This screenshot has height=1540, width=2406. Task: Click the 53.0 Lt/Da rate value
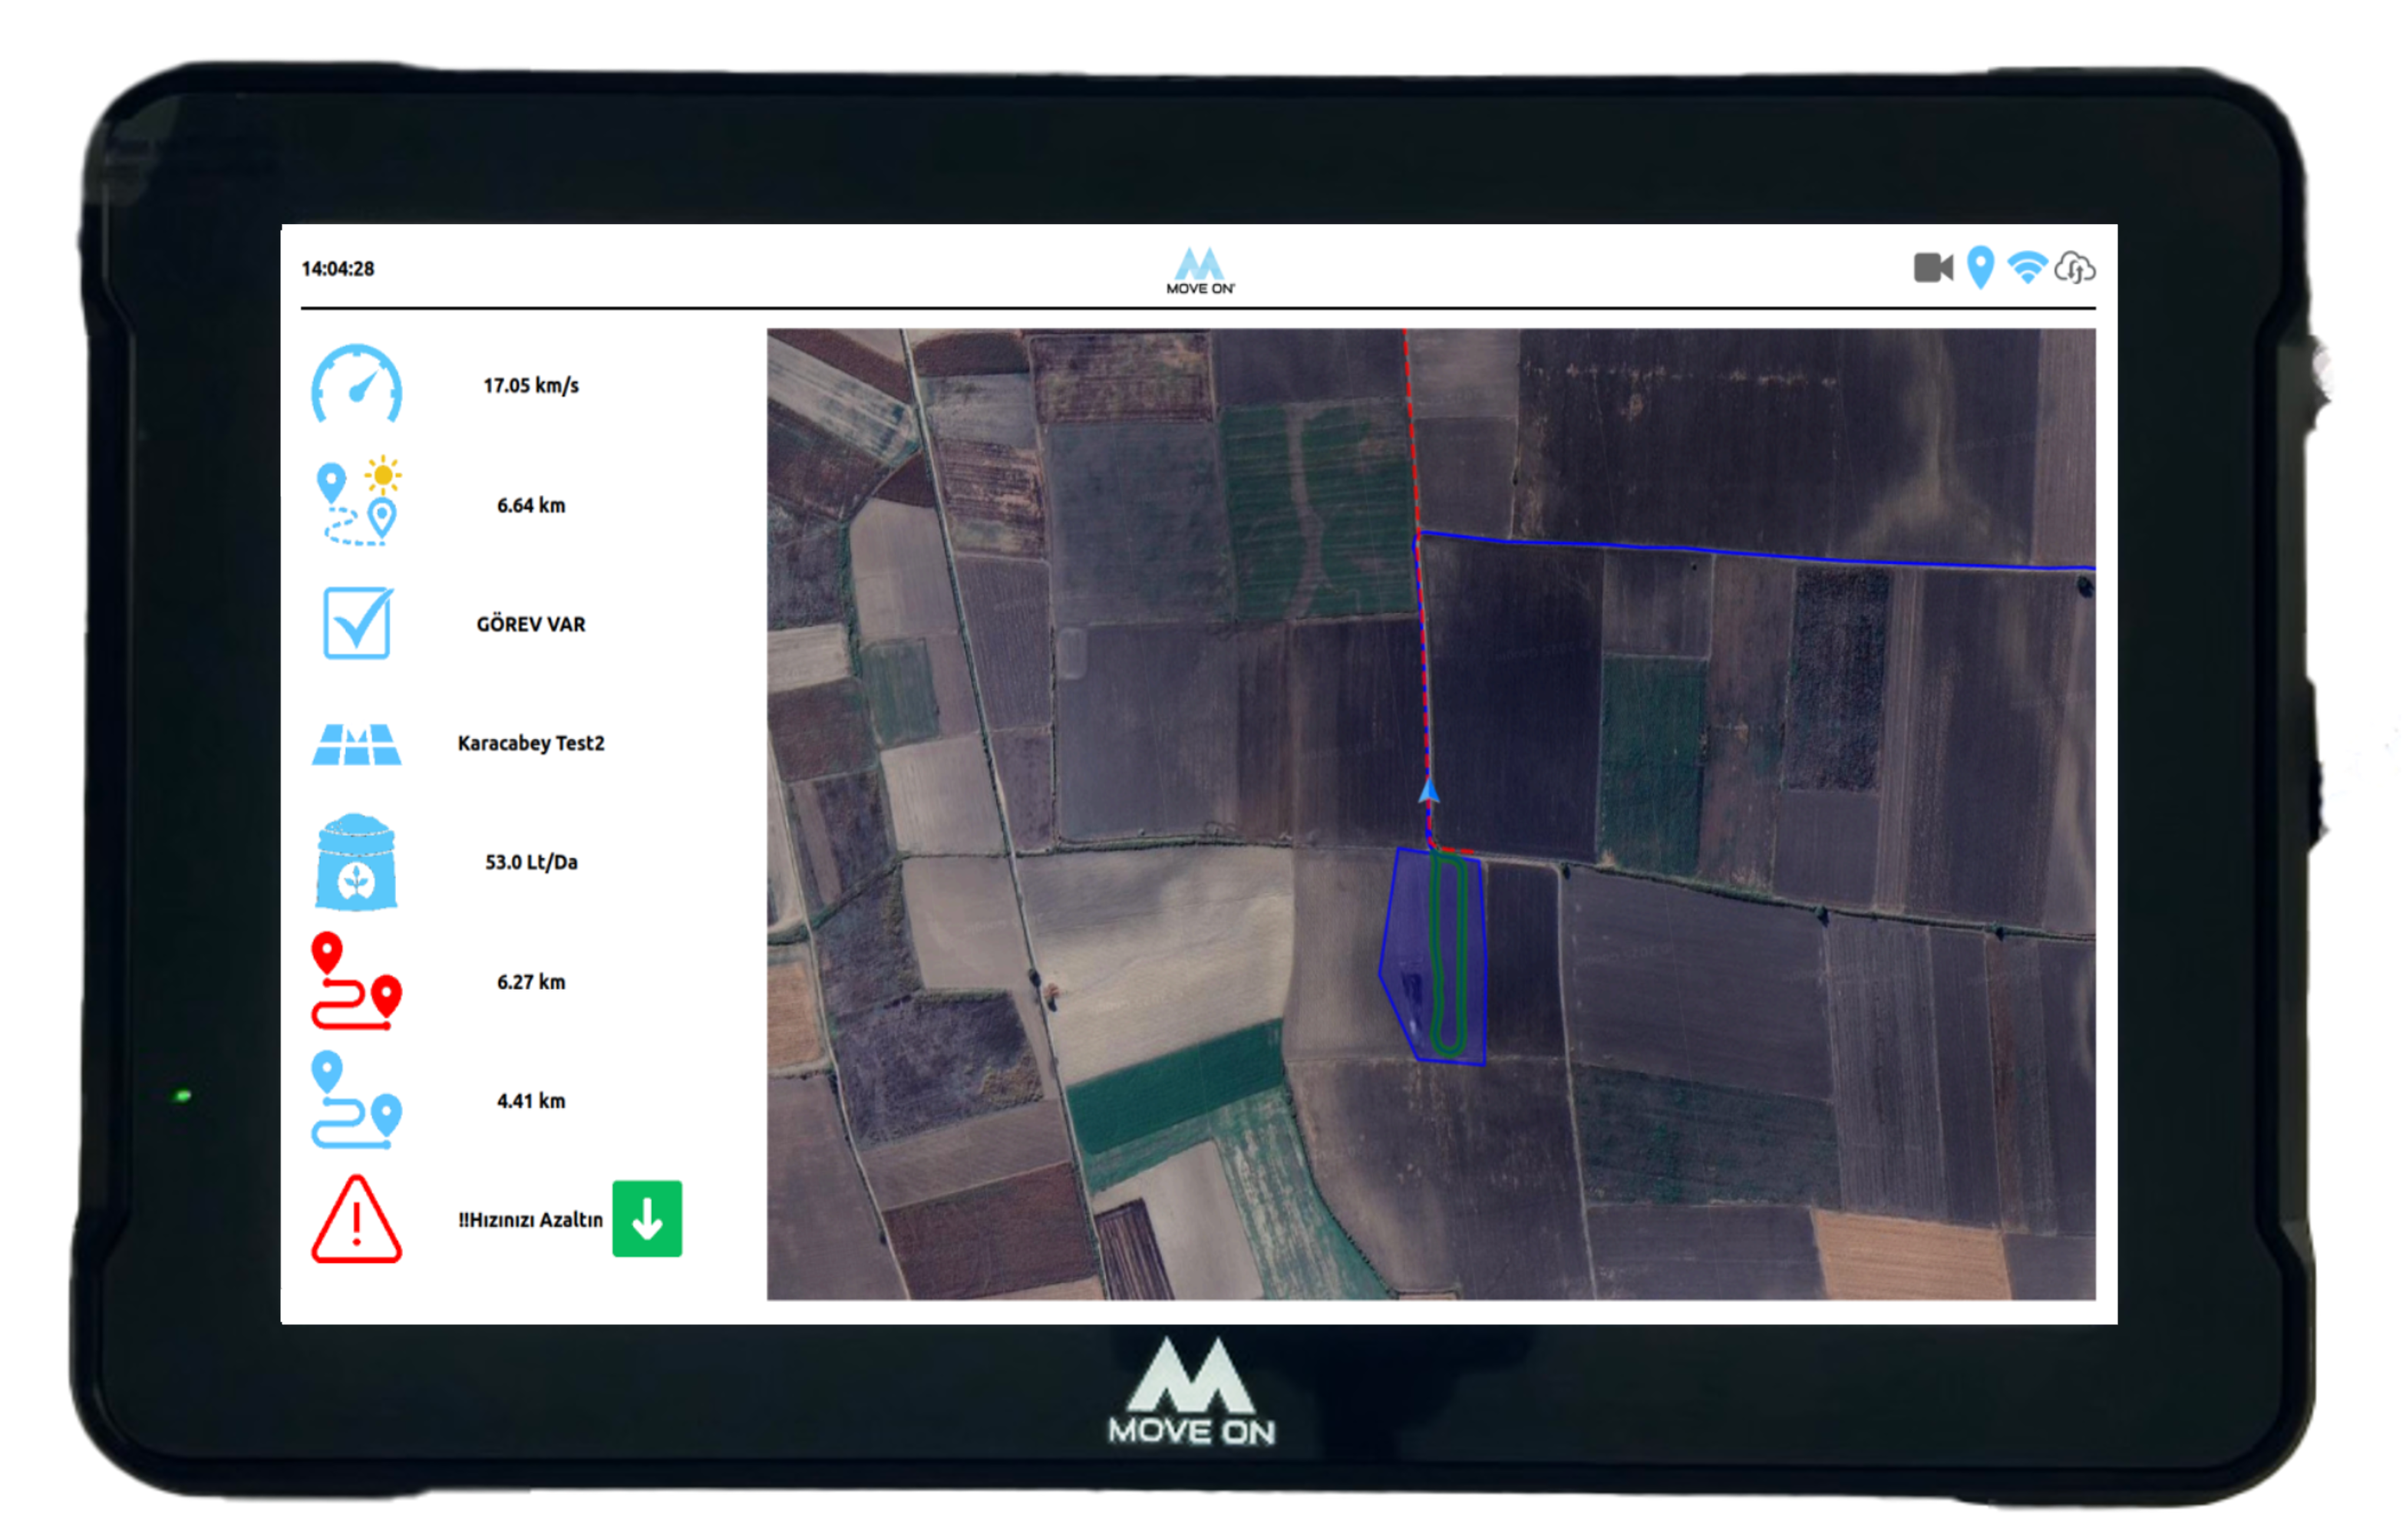[531, 862]
